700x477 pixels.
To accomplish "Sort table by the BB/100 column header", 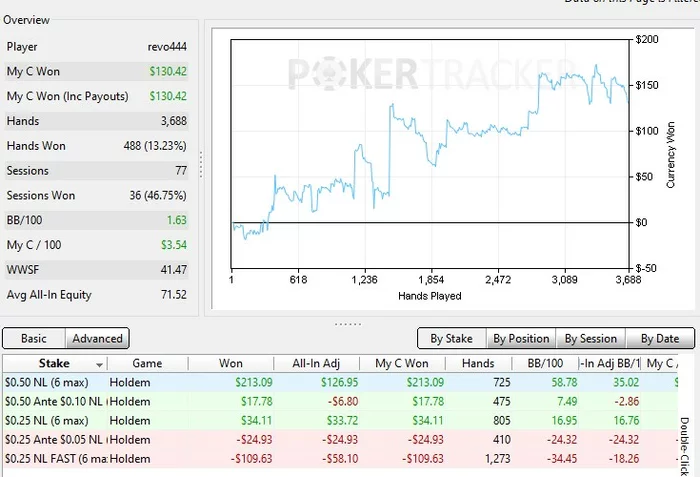I will tap(545, 363).
